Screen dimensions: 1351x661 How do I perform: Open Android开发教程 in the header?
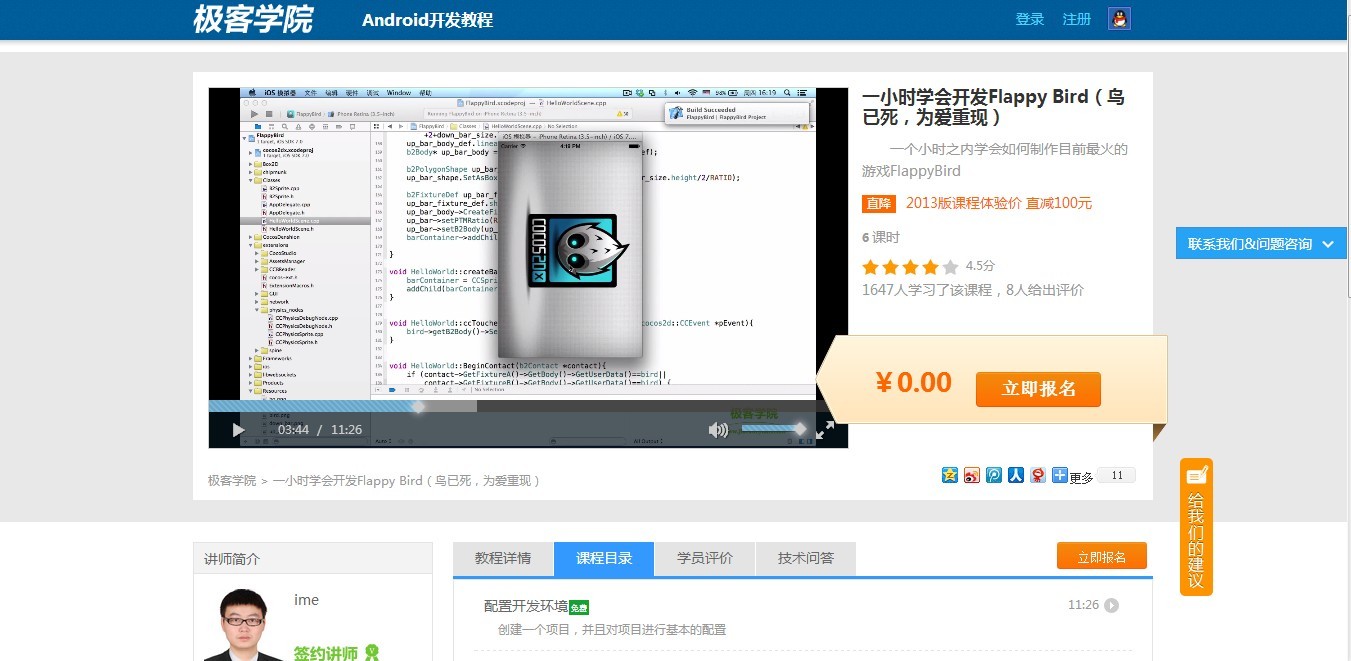(427, 20)
